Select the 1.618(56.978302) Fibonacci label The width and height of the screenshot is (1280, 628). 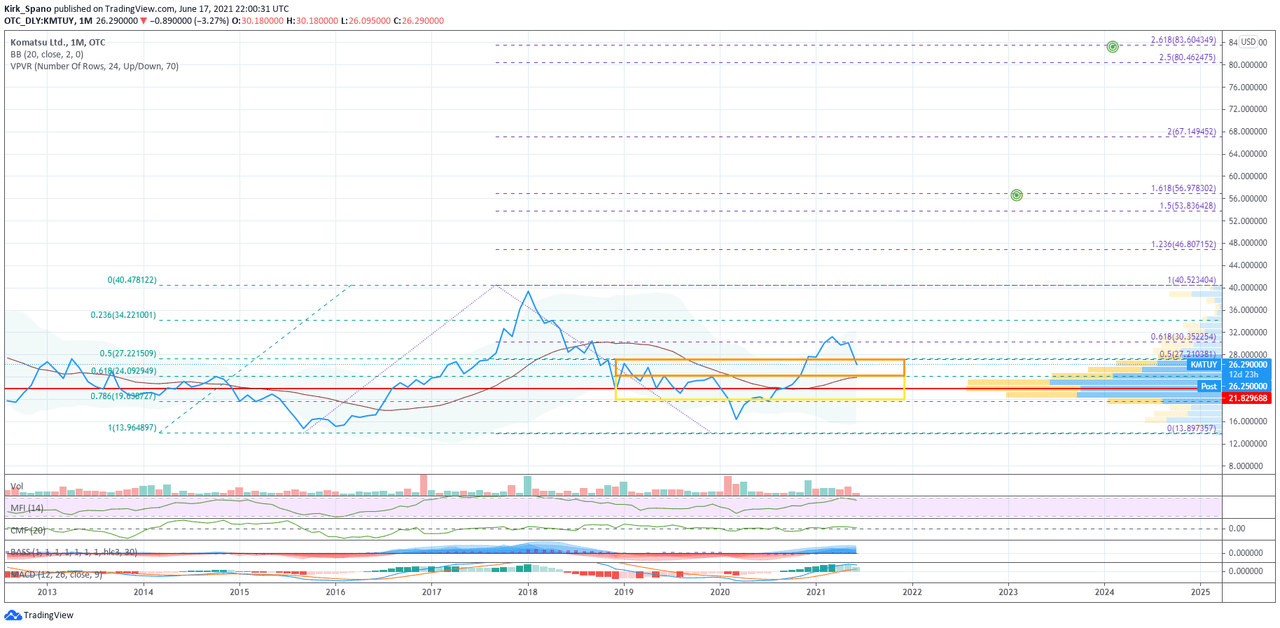pos(1183,188)
